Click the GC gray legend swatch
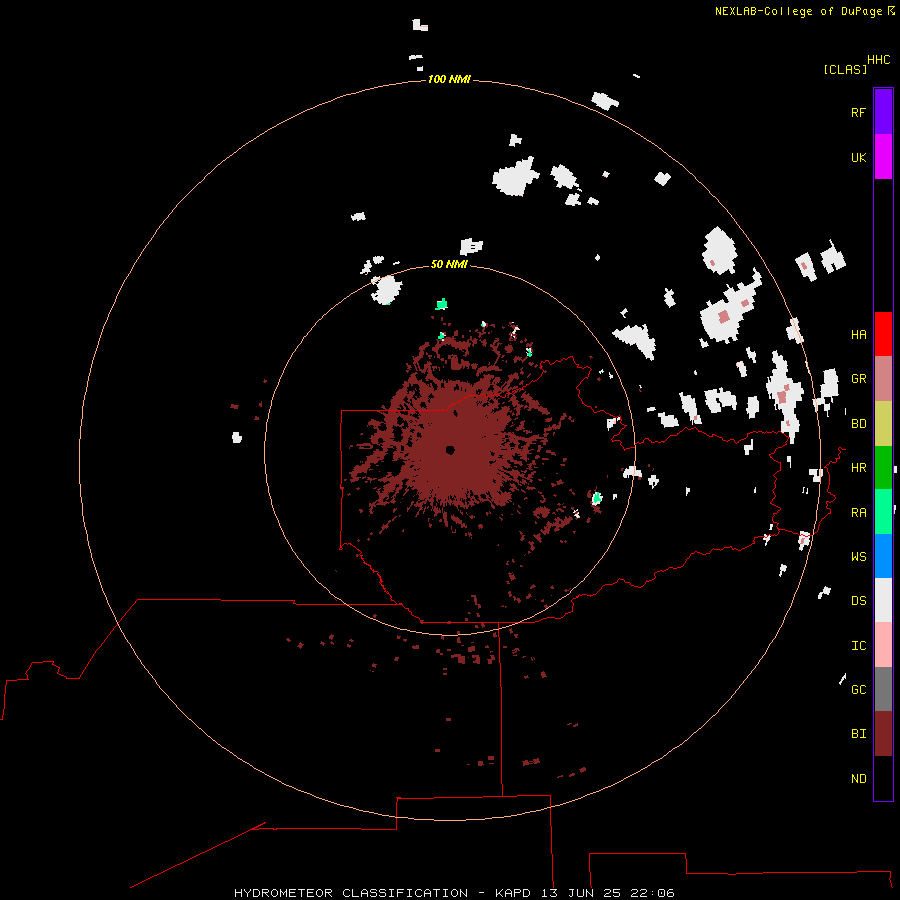Viewport: 900px width, 900px height. (x=883, y=689)
